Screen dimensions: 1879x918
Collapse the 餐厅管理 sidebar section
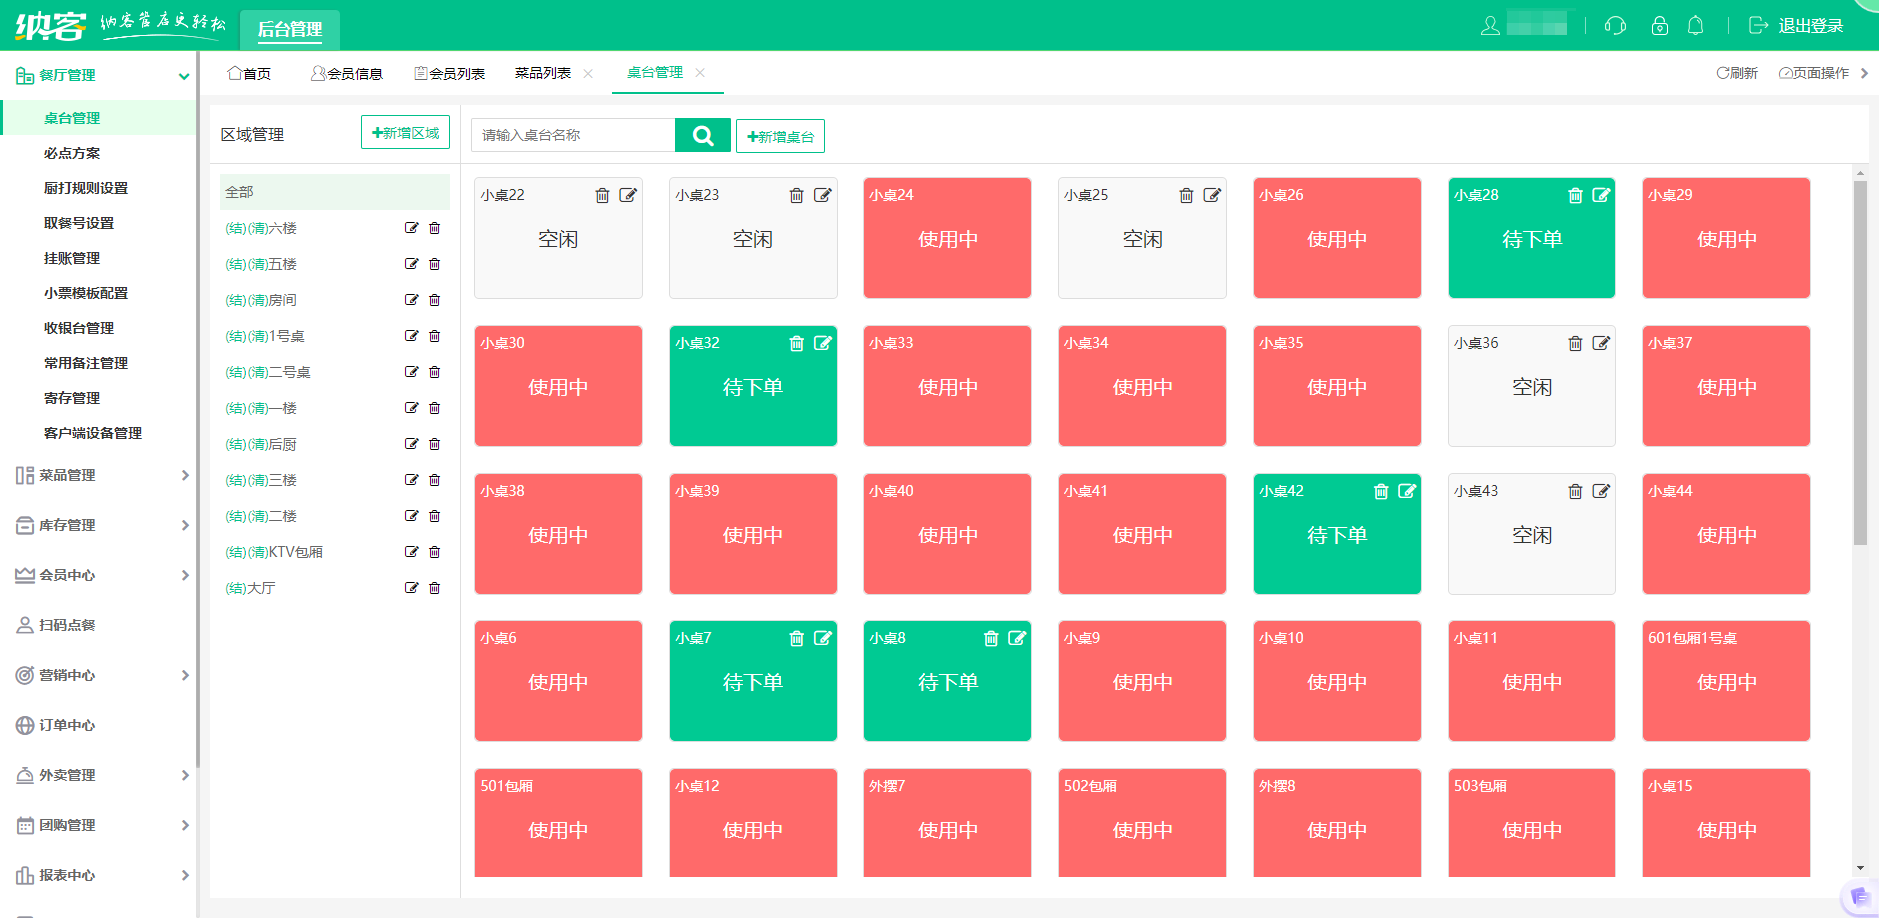(183, 76)
